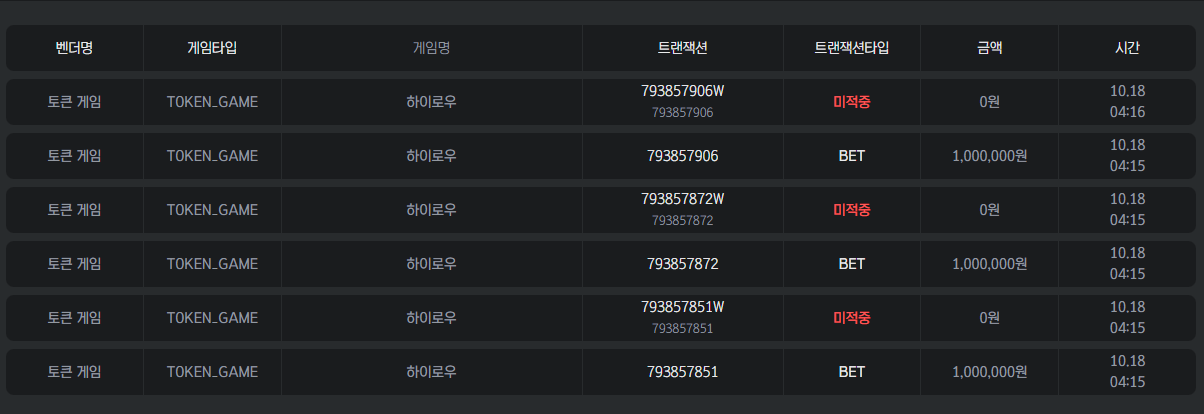The height and width of the screenshot is (414, 1204).
Task: Sort by the 금액 column header
Action: coord(989,47)
